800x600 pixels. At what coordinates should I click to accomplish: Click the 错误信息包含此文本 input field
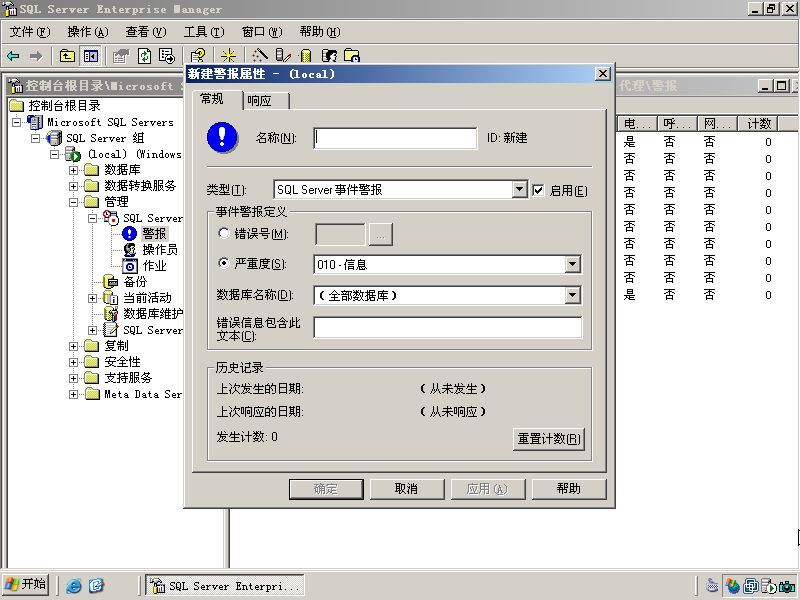pos(447,328)
